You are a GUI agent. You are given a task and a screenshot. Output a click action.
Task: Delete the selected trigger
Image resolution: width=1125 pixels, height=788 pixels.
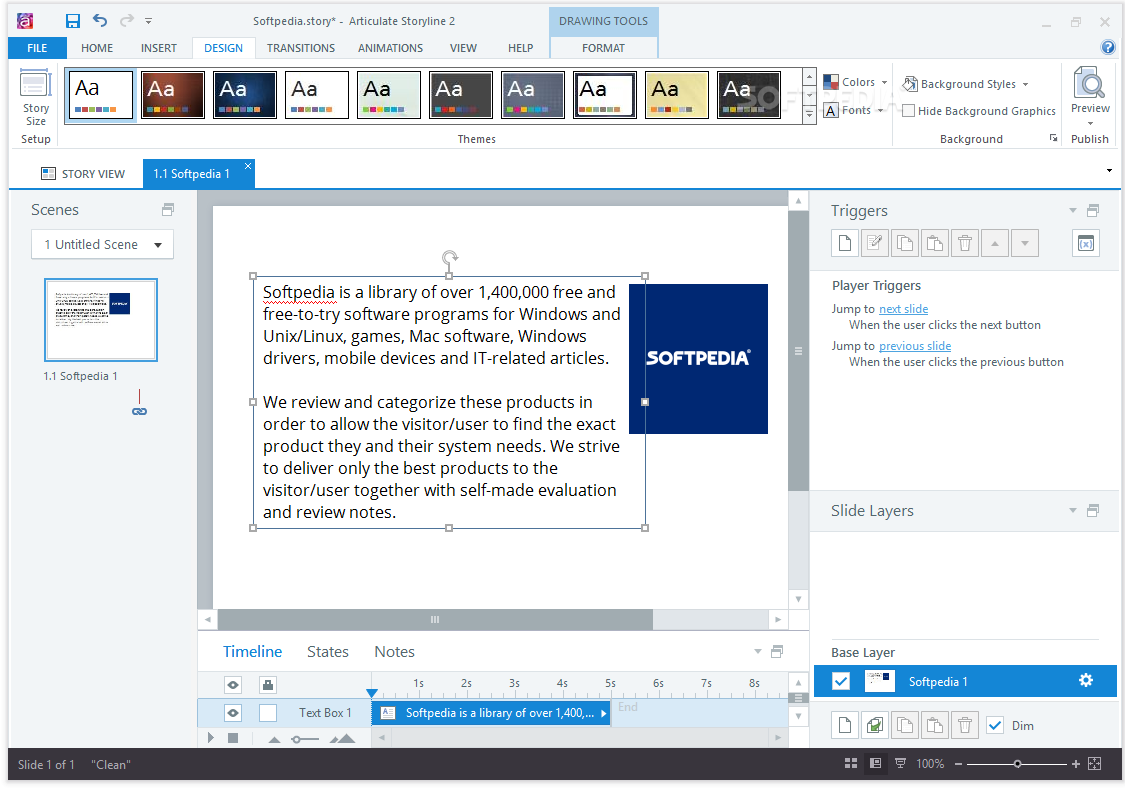965,243
